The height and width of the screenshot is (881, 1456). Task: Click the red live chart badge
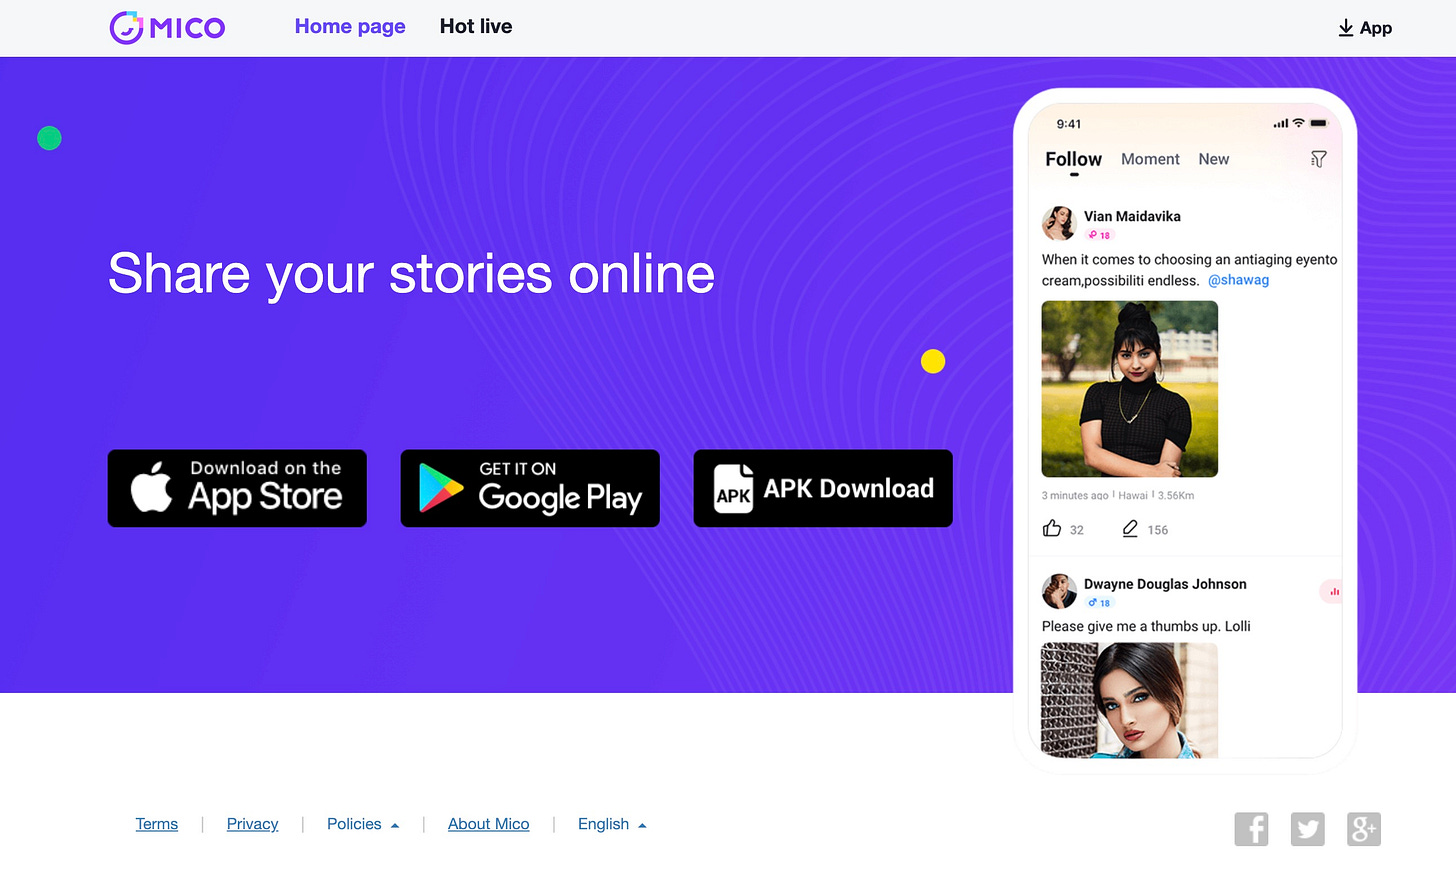click(x=1332, y=592)
